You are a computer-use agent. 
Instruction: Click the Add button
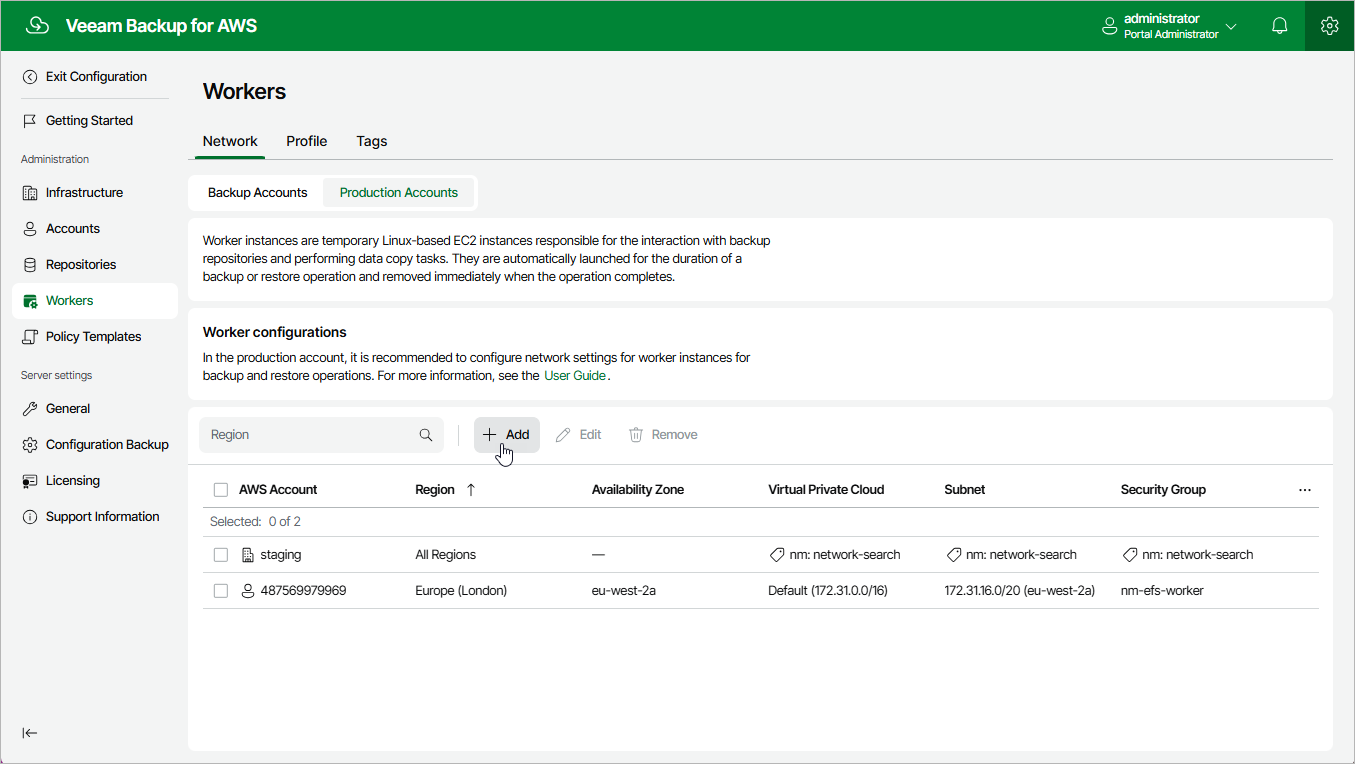click(x=507, y=435)
